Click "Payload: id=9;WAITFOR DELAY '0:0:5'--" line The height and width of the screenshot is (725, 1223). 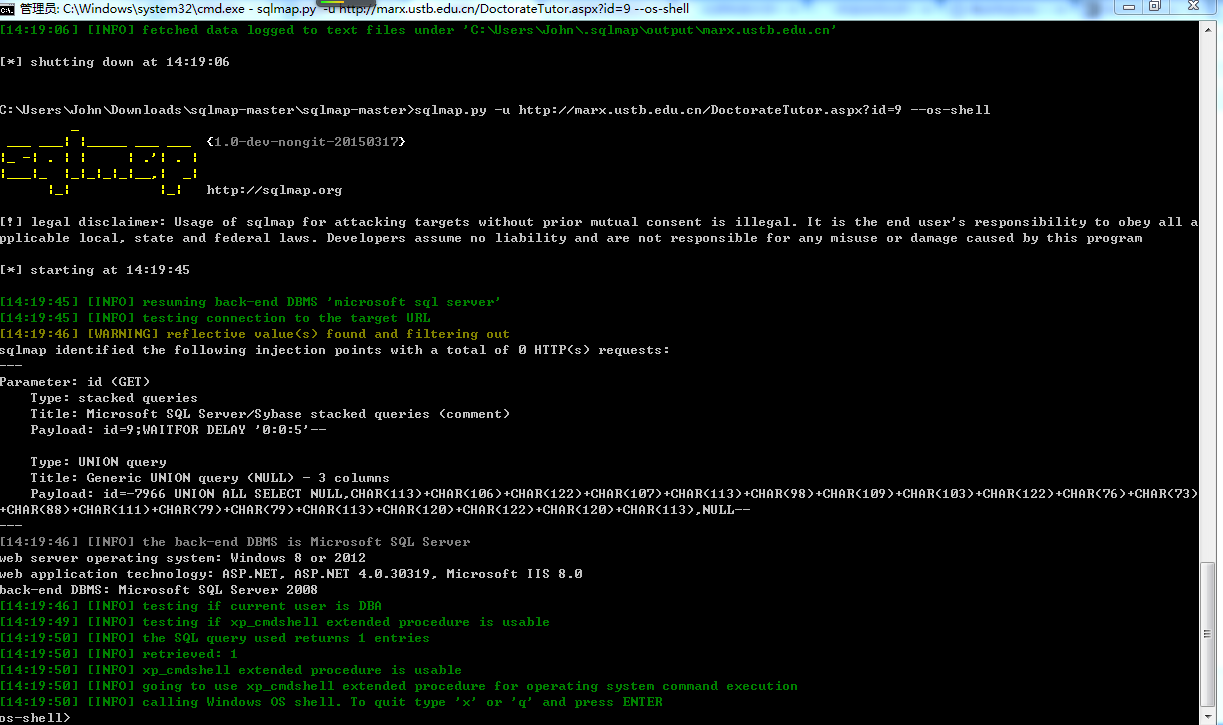coord(178,430)
